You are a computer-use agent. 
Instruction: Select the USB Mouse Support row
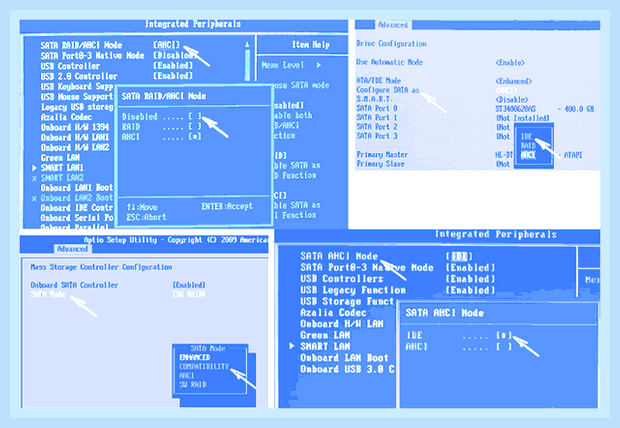pyautogui.click(x=77, y=97)
